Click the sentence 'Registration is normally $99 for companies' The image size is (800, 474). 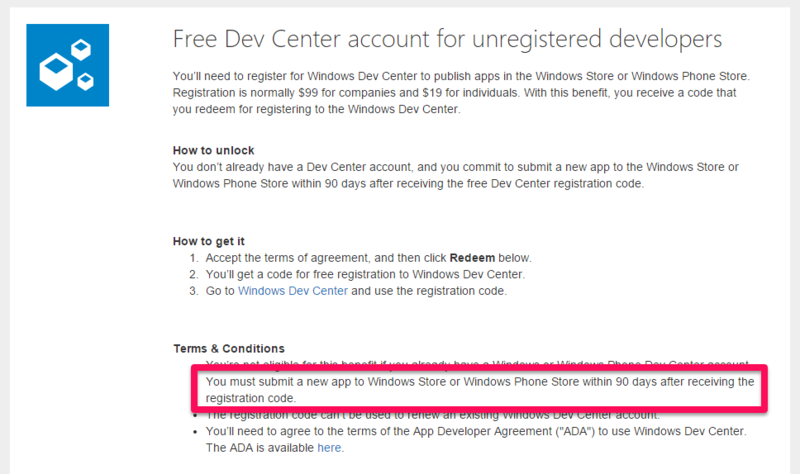point(347,93)
